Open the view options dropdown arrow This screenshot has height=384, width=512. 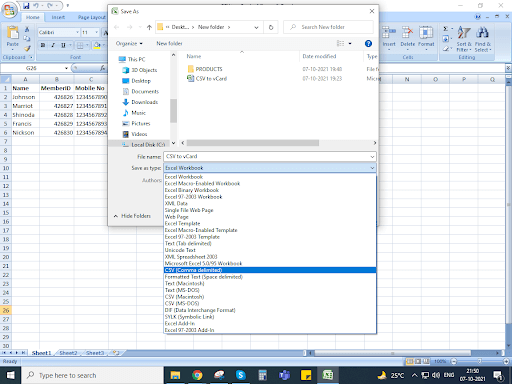(350, 43)
